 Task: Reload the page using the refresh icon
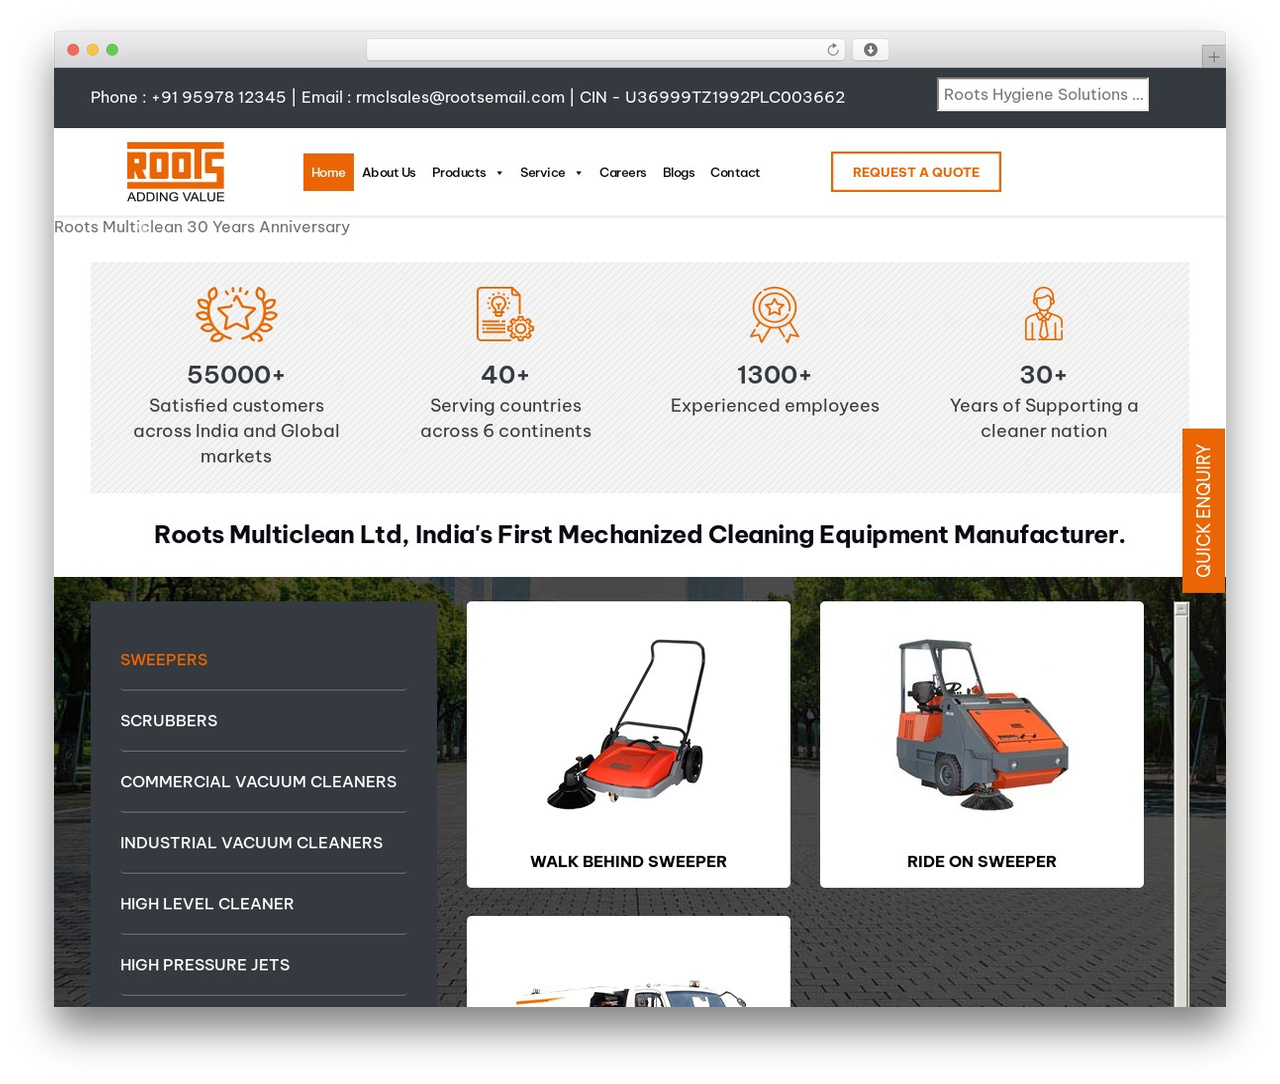(833, 50)
